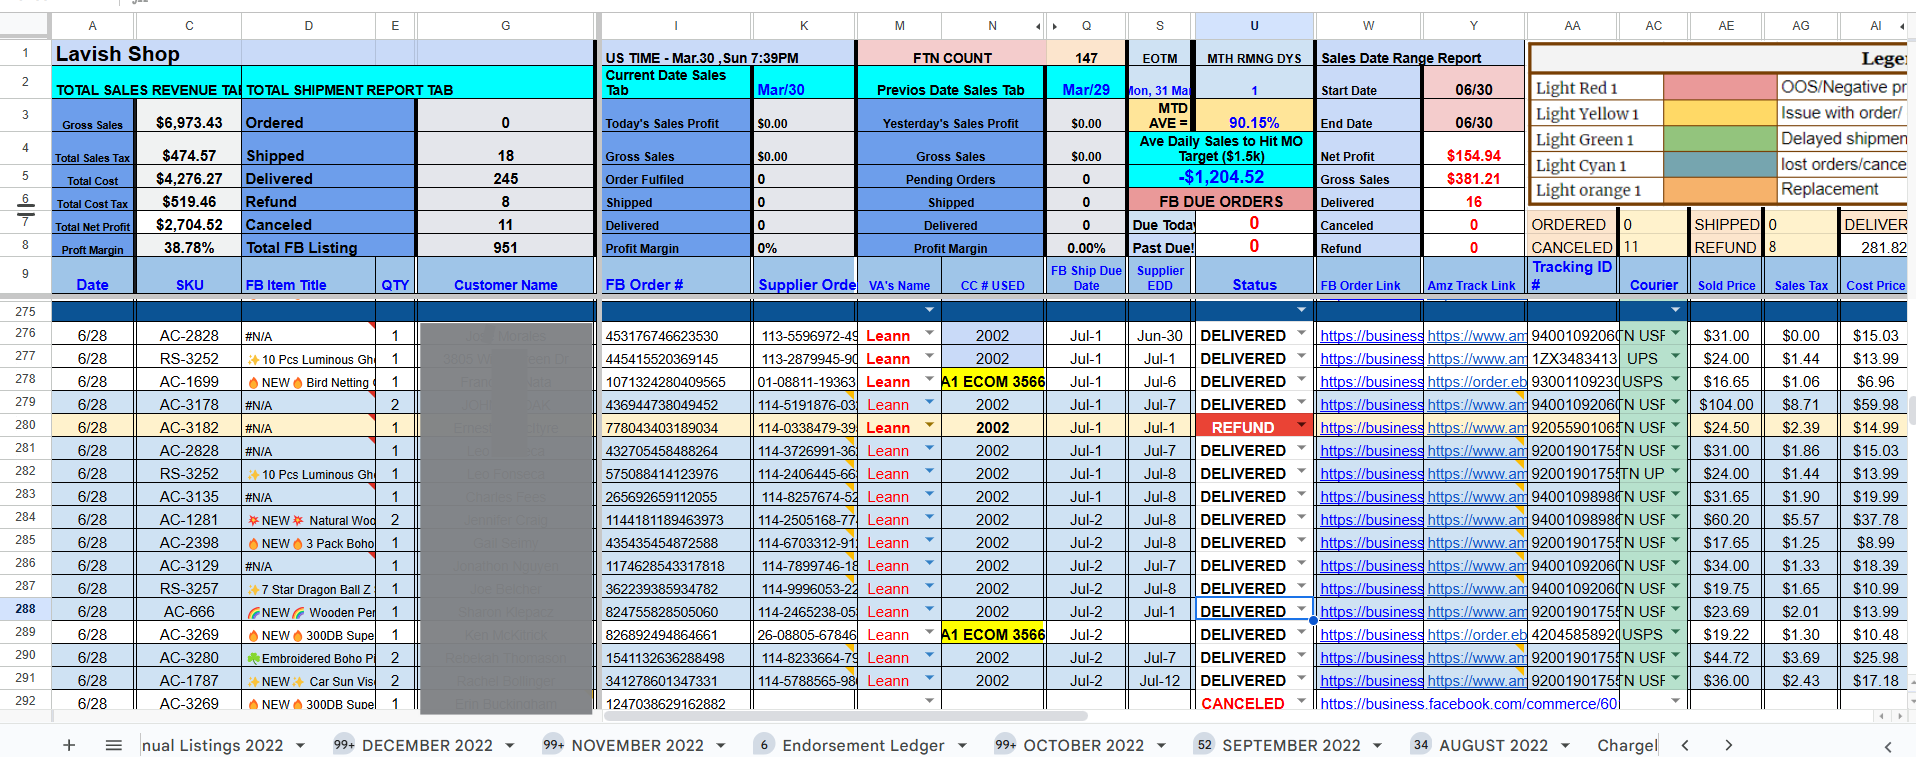Click the Light Yellow 1 legend color swatch

[1720, 113]
